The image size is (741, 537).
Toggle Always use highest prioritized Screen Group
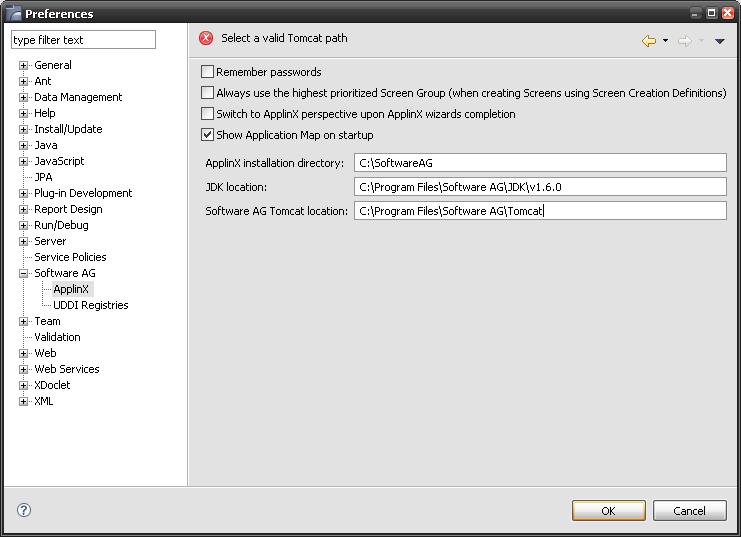pos(207,93)
